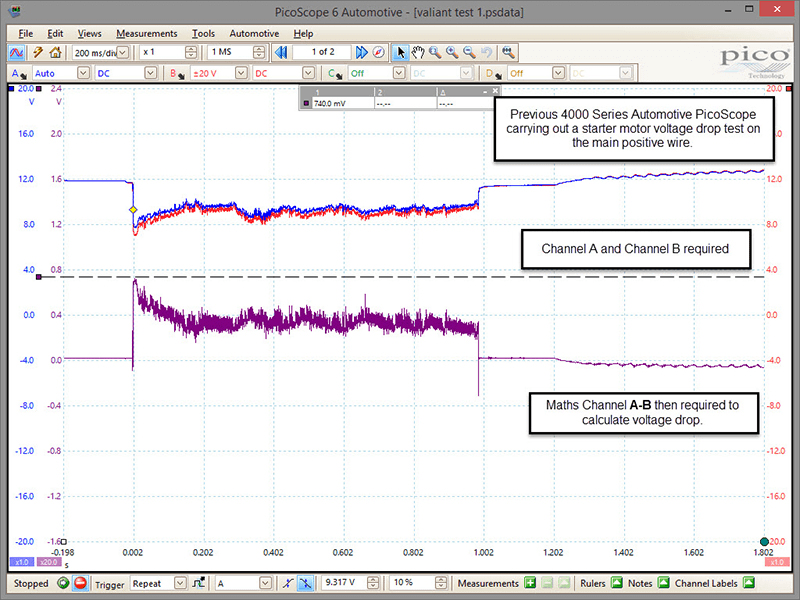Viewport: 800px width, 600px height.
Task: Open the Measurements menu
Action: click(146, 34)
